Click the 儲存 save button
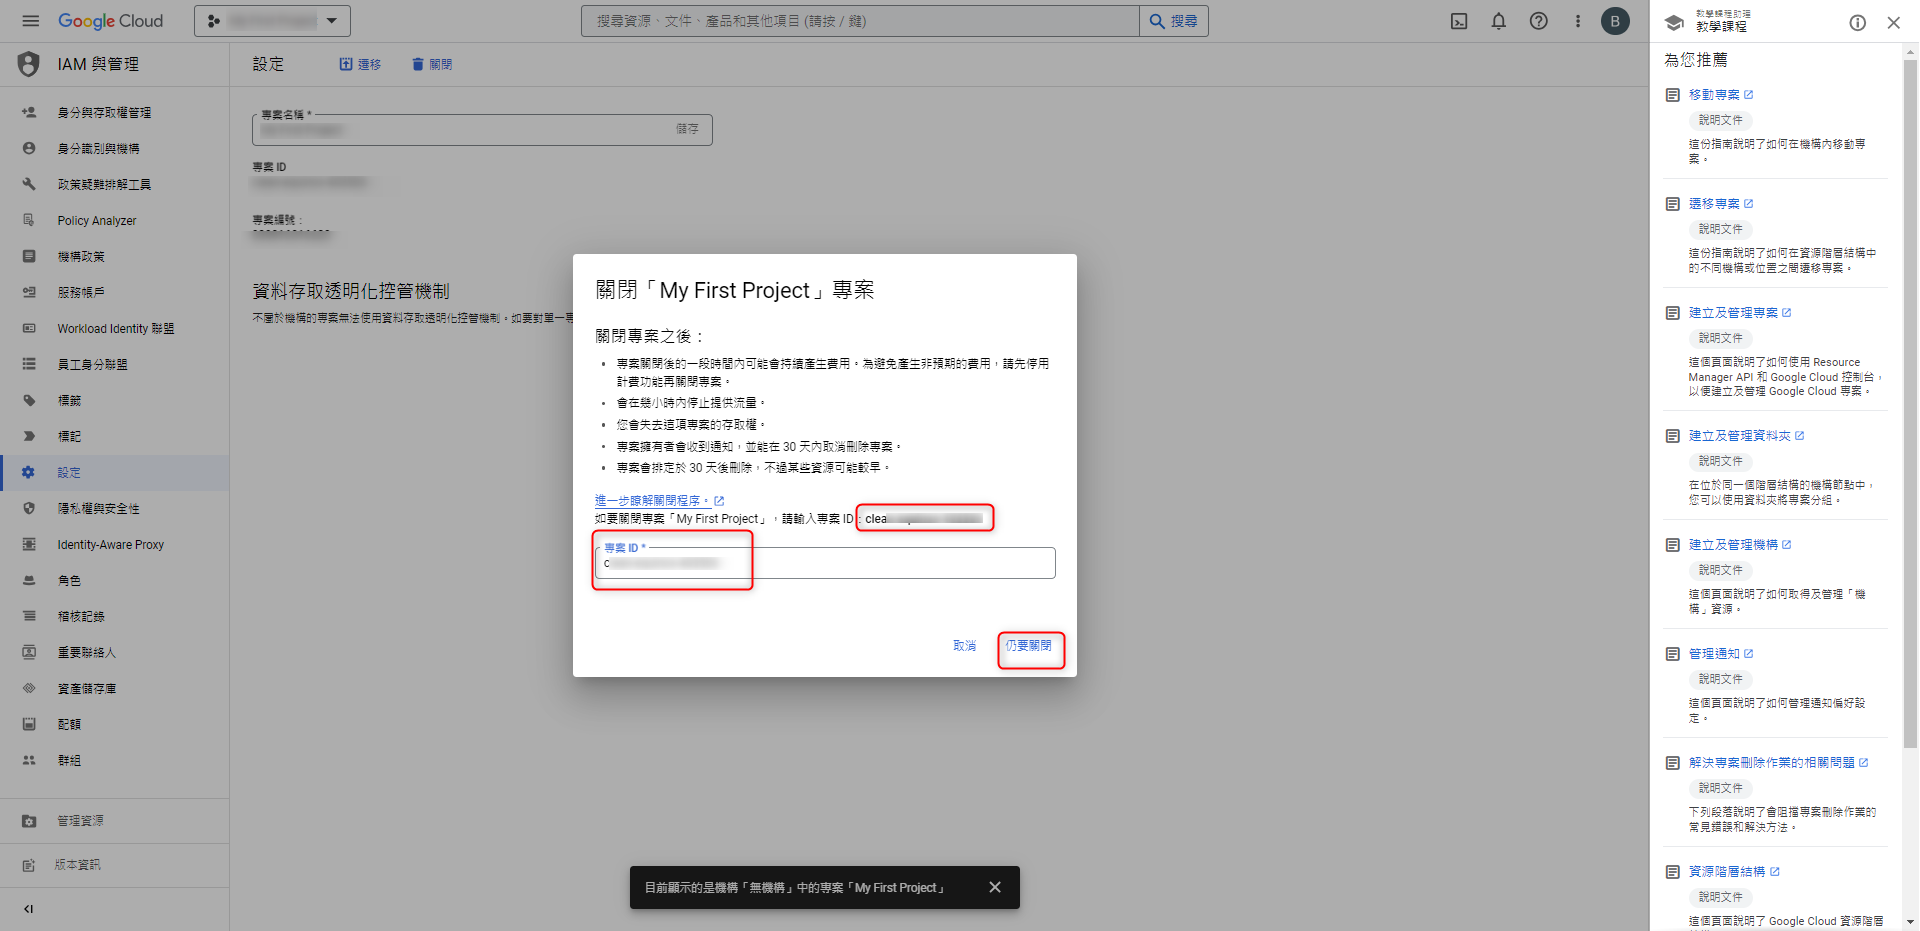This screenshot has width=1920, height=931. click(x=687, y=129)
